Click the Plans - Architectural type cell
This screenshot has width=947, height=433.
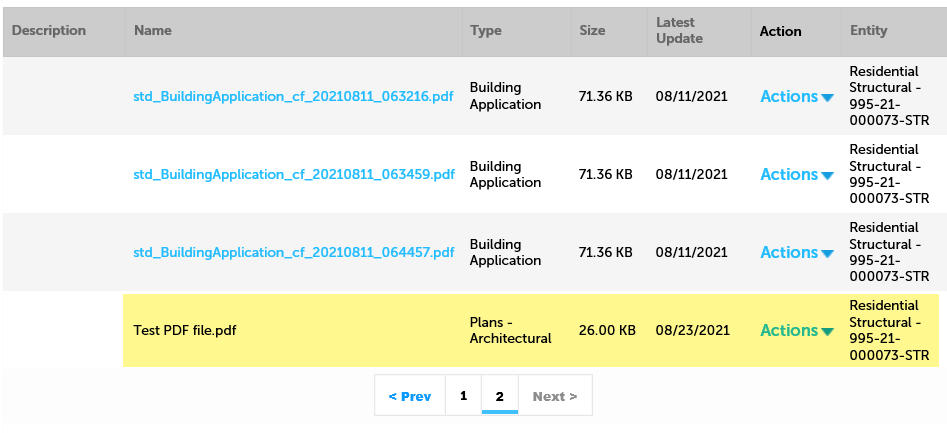point(510,331)
